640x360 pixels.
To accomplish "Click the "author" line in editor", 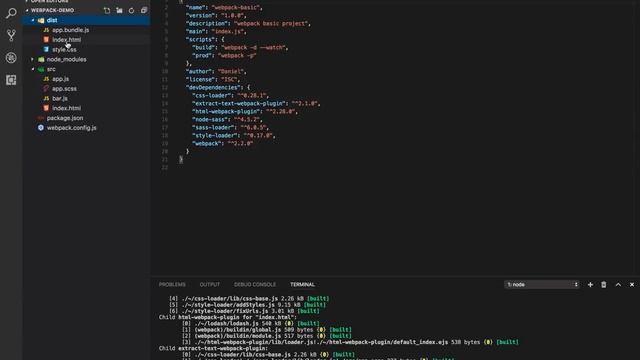I will point(216,71).
